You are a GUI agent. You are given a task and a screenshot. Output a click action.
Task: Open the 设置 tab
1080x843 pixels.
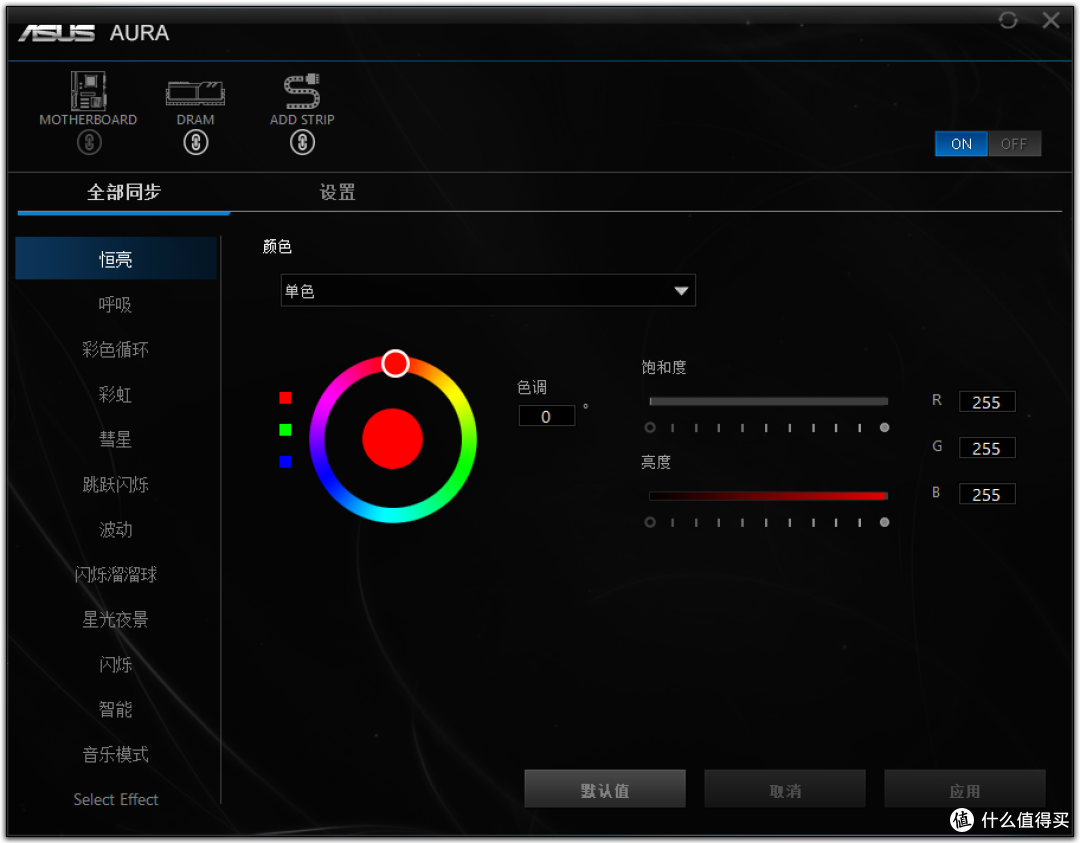click(x=338, y=192)
